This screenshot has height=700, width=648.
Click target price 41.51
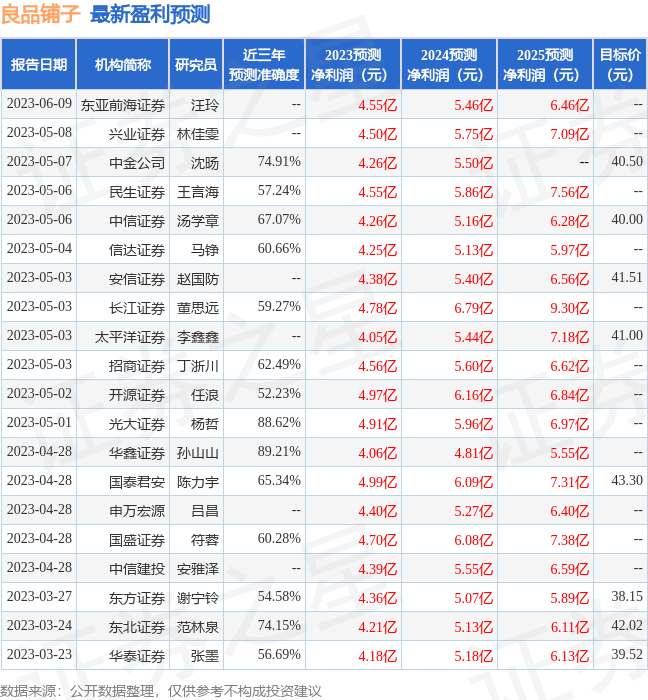point(627,278)
